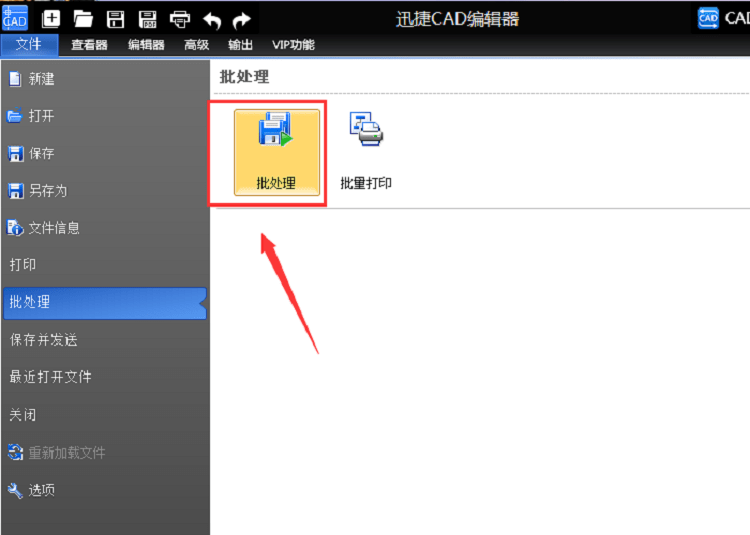
Task: Click the 选项 wrench icon
Action: pos(15,490)
